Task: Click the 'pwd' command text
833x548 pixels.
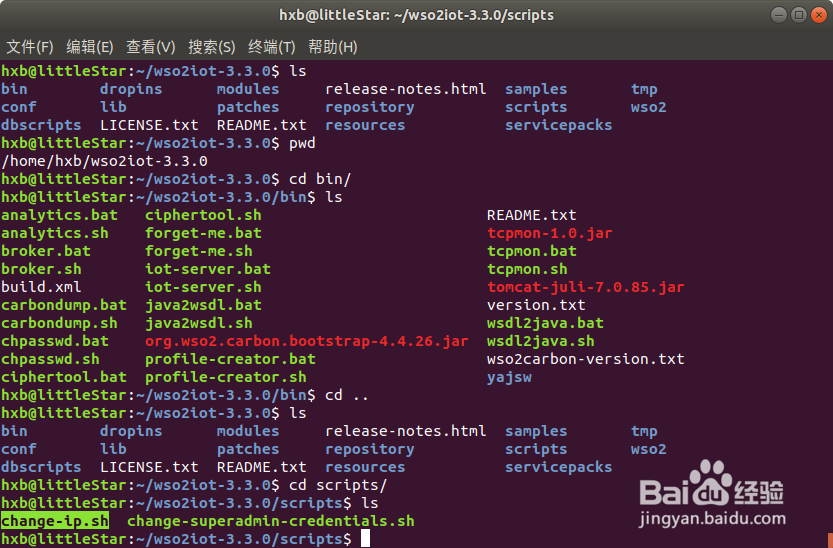Action: [302, 143]
